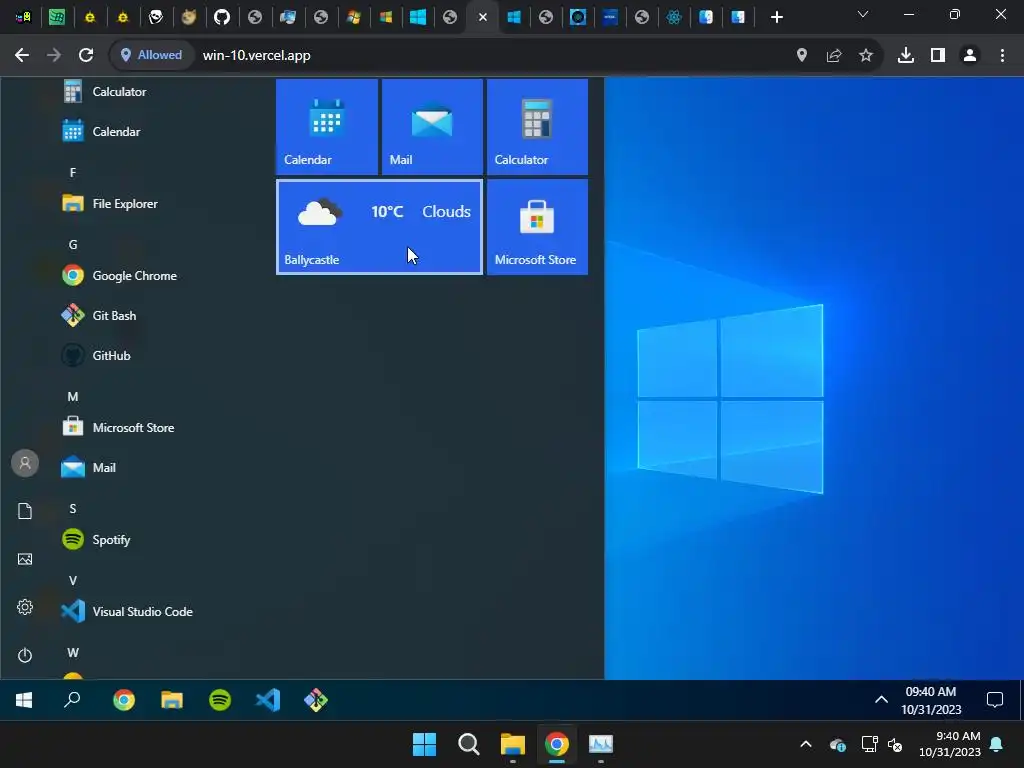Open the Mail tile
Image resolution: width=1024 pixels, height=768 pixels.
click(432, 127)
